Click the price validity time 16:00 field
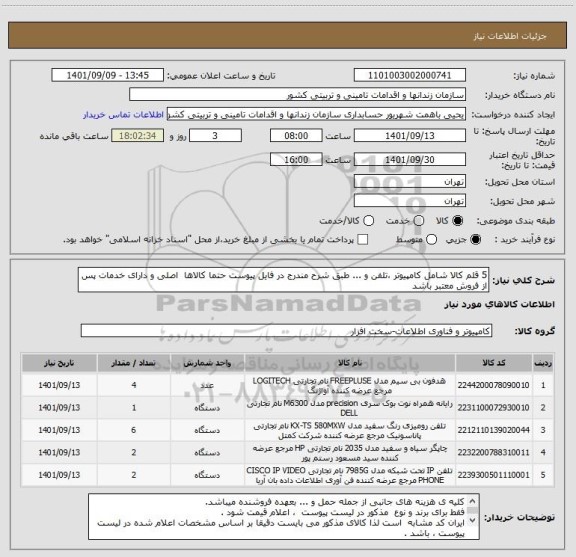 tap(296, 159)
